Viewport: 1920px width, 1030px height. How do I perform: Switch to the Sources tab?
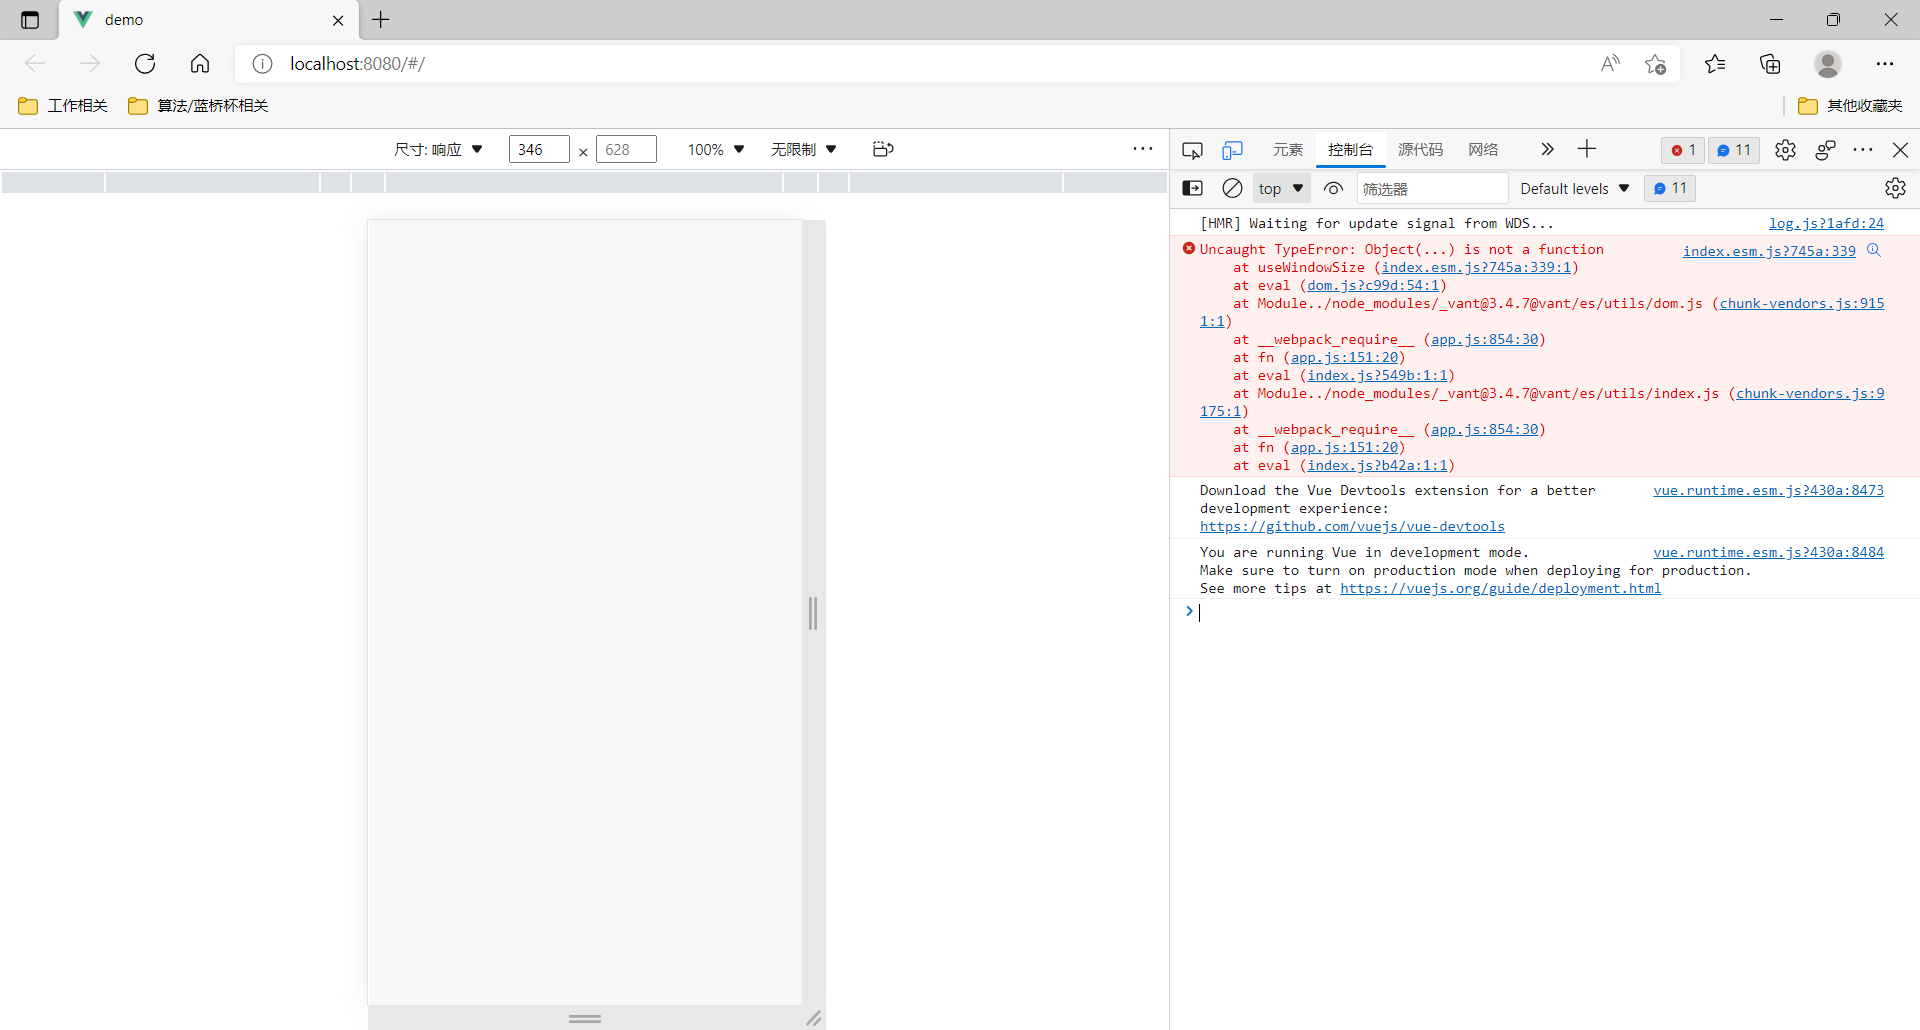tap(1420, 150)
